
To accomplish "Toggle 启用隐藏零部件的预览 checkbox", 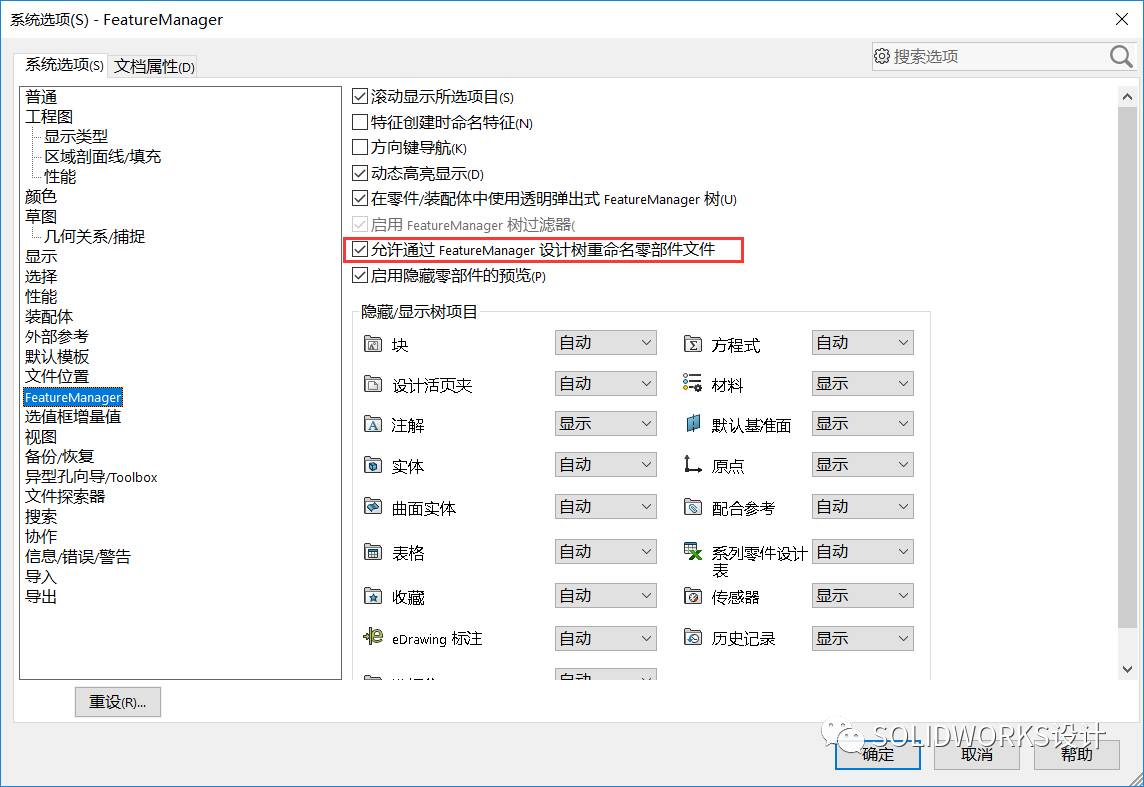I will coord(360,275).
